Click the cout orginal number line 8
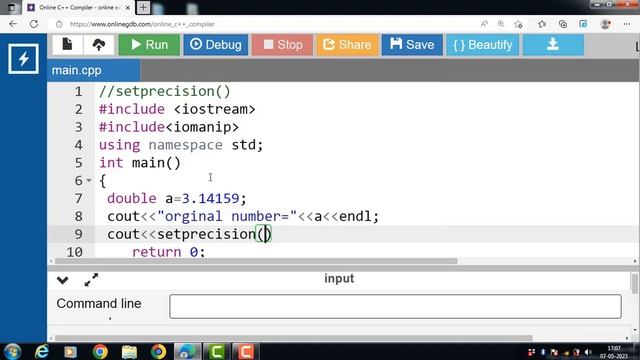The height and width of the screenshot is (360, 640). (243, 216)
